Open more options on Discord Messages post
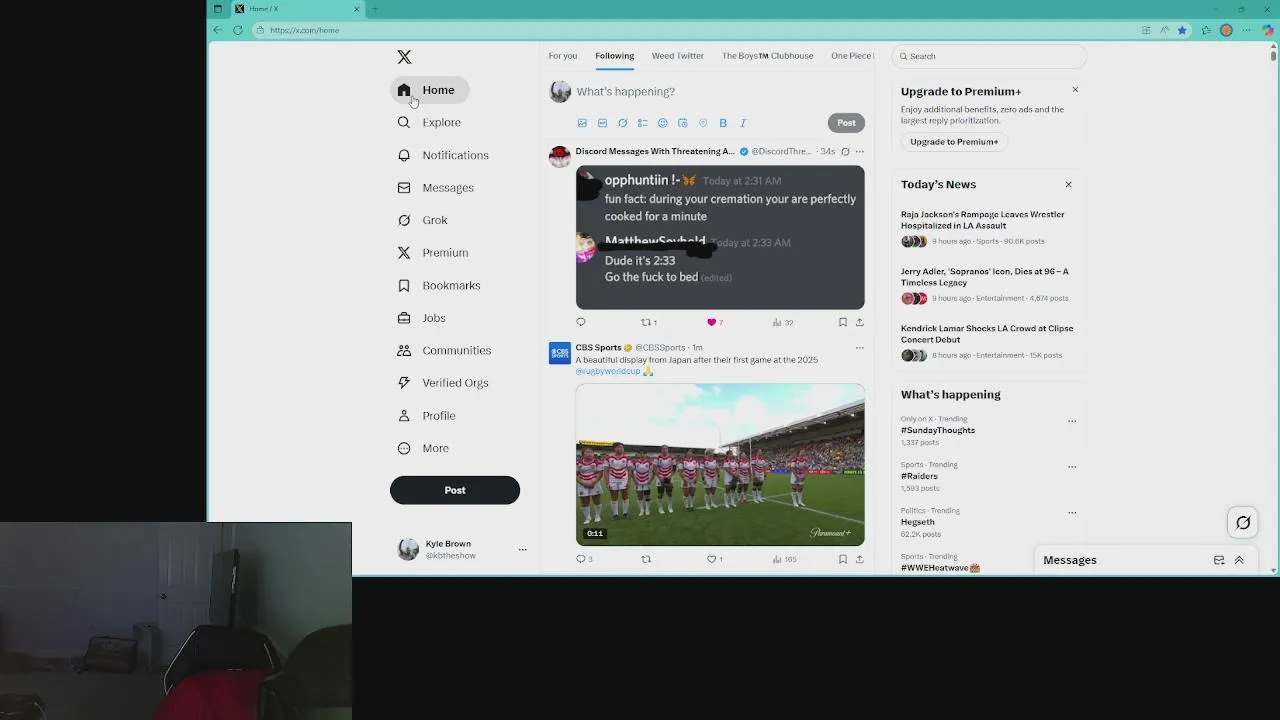 coord(859,152)
